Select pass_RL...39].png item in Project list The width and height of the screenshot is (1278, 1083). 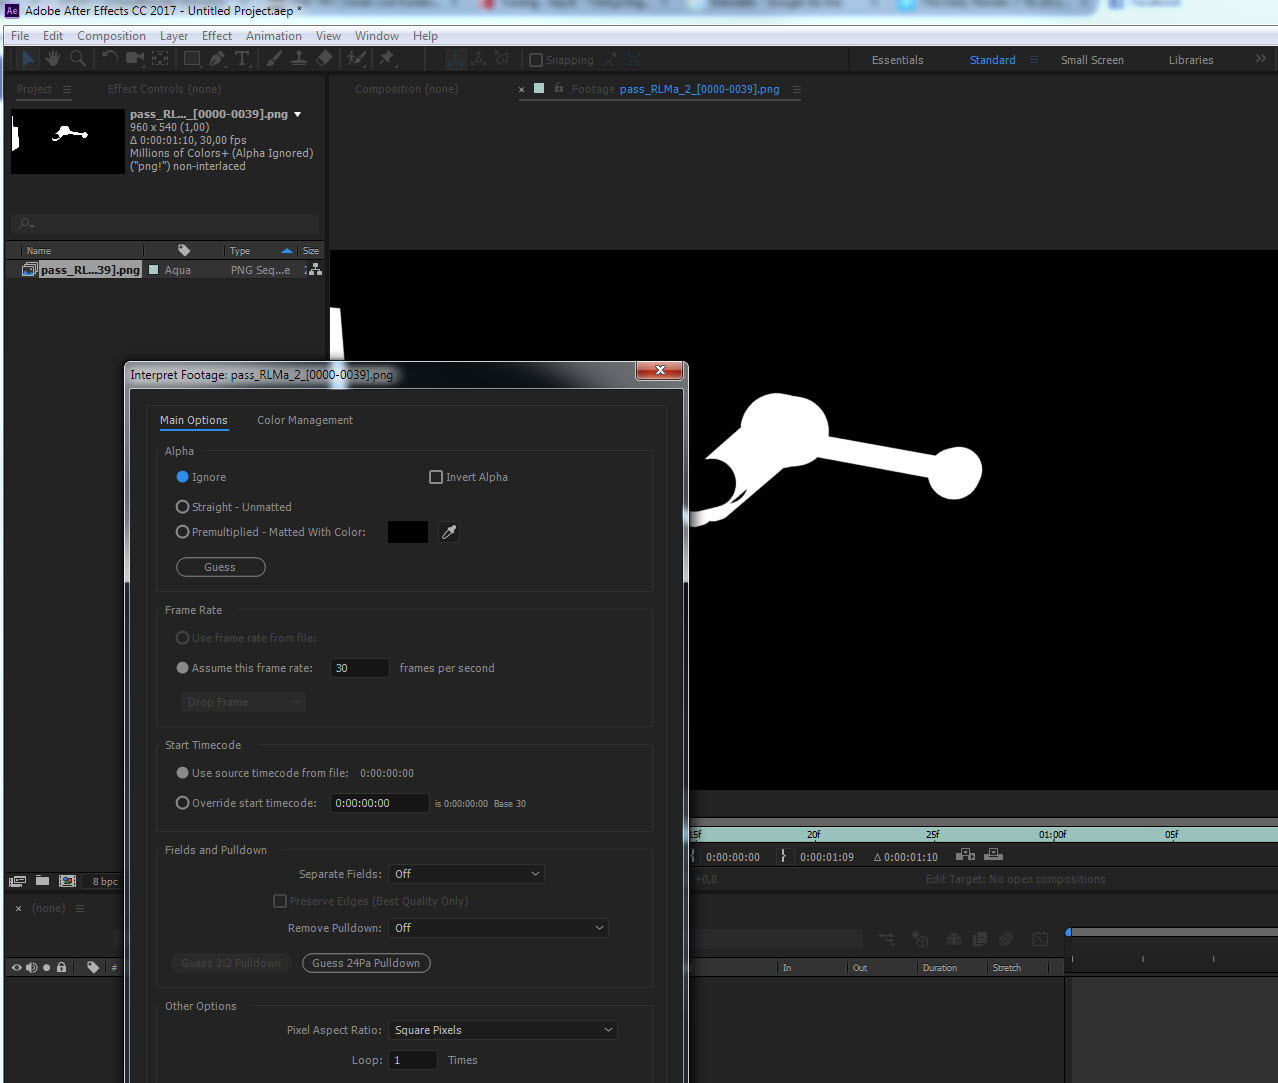point(90,270)
